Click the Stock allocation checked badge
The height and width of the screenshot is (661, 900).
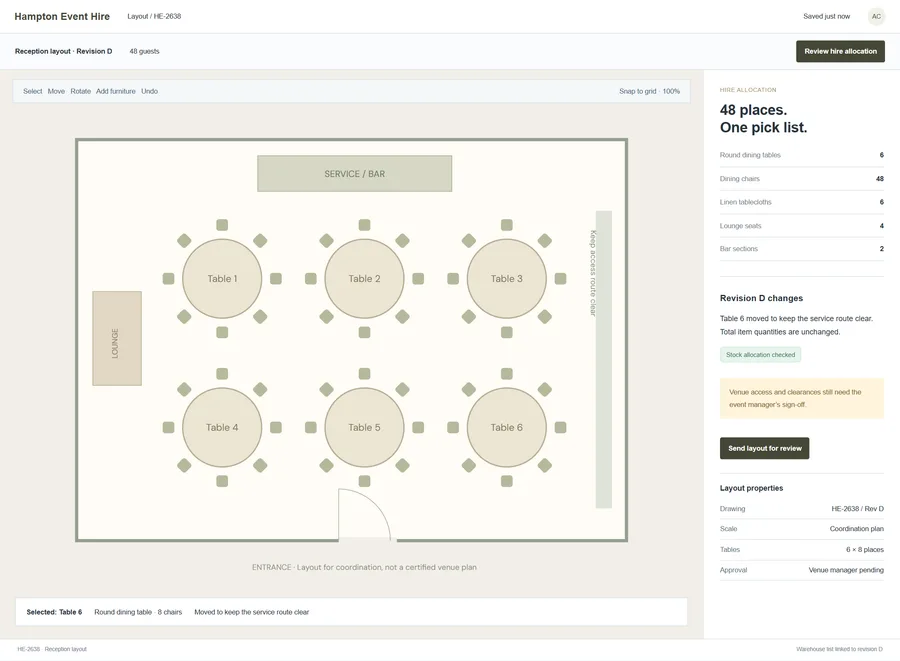coord(761,355)
